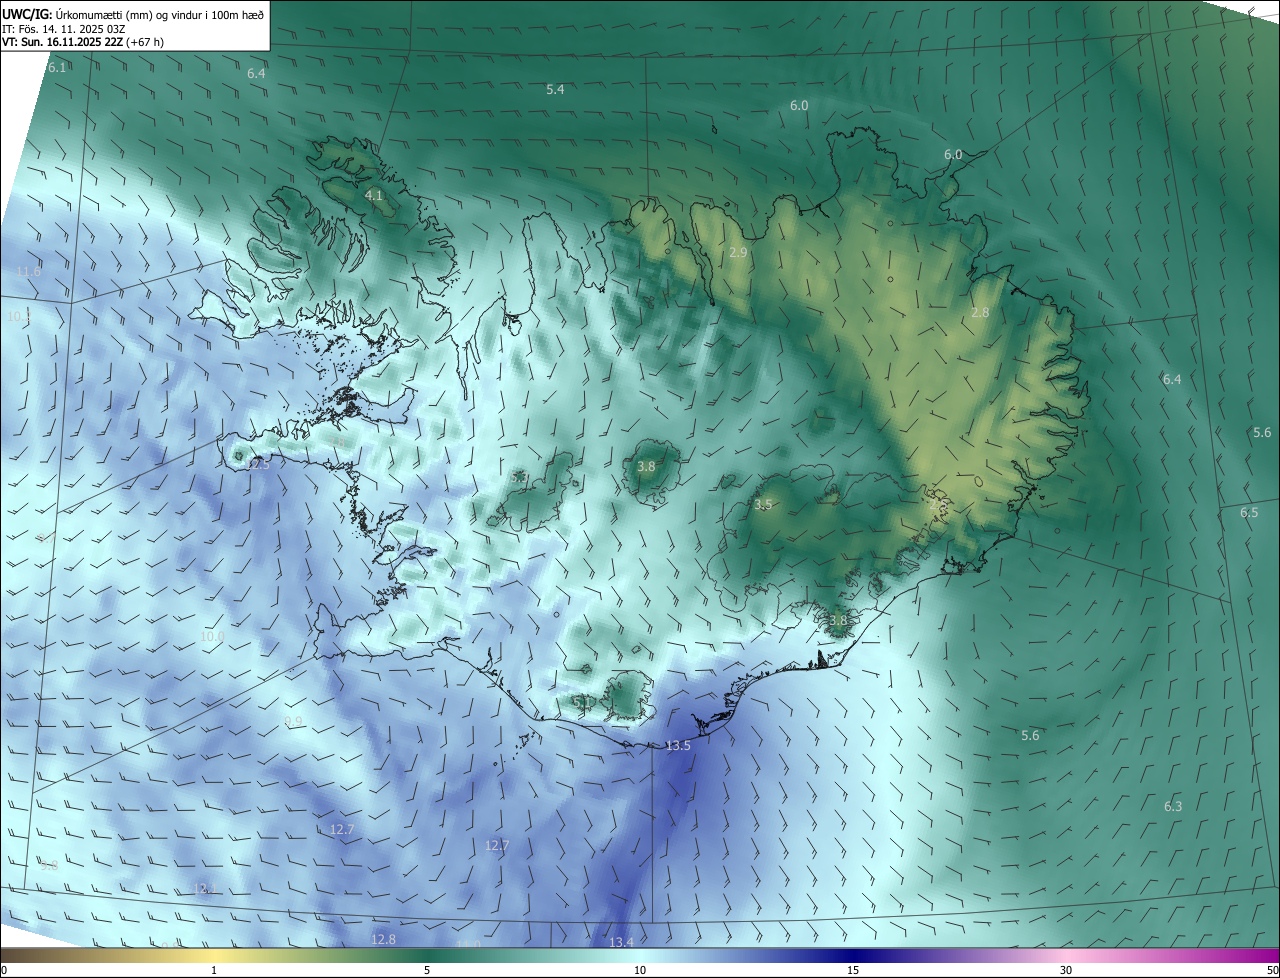Click the 5 tick on colour scale
Image resolution: width=1280 pixels, height=978 pixels.
427,970
